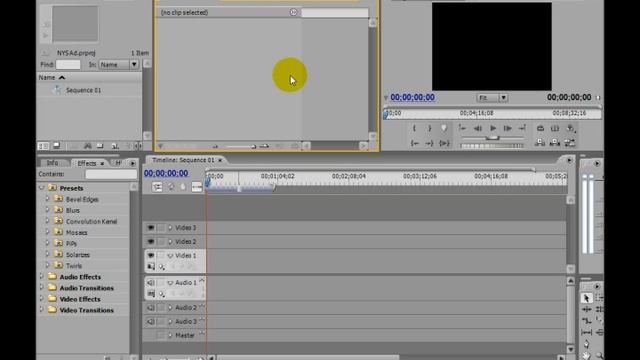Click the Program Monitor jog wheel
640x360 pixels.
click(492, 145)
